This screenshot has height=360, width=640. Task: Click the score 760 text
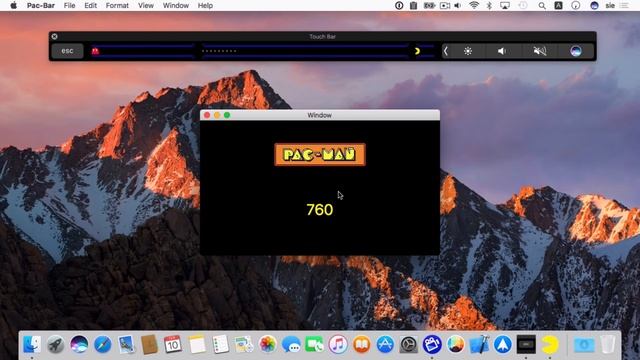coord(320,210)
